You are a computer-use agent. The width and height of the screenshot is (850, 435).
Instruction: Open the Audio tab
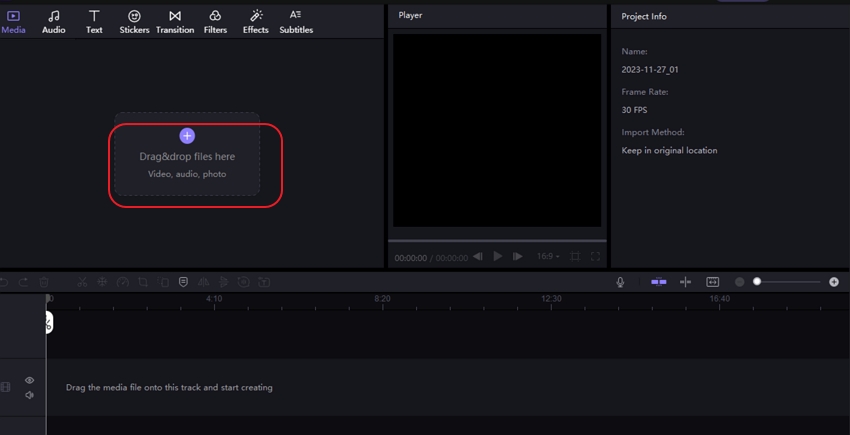pyautogui.click(x=54, y=22)
